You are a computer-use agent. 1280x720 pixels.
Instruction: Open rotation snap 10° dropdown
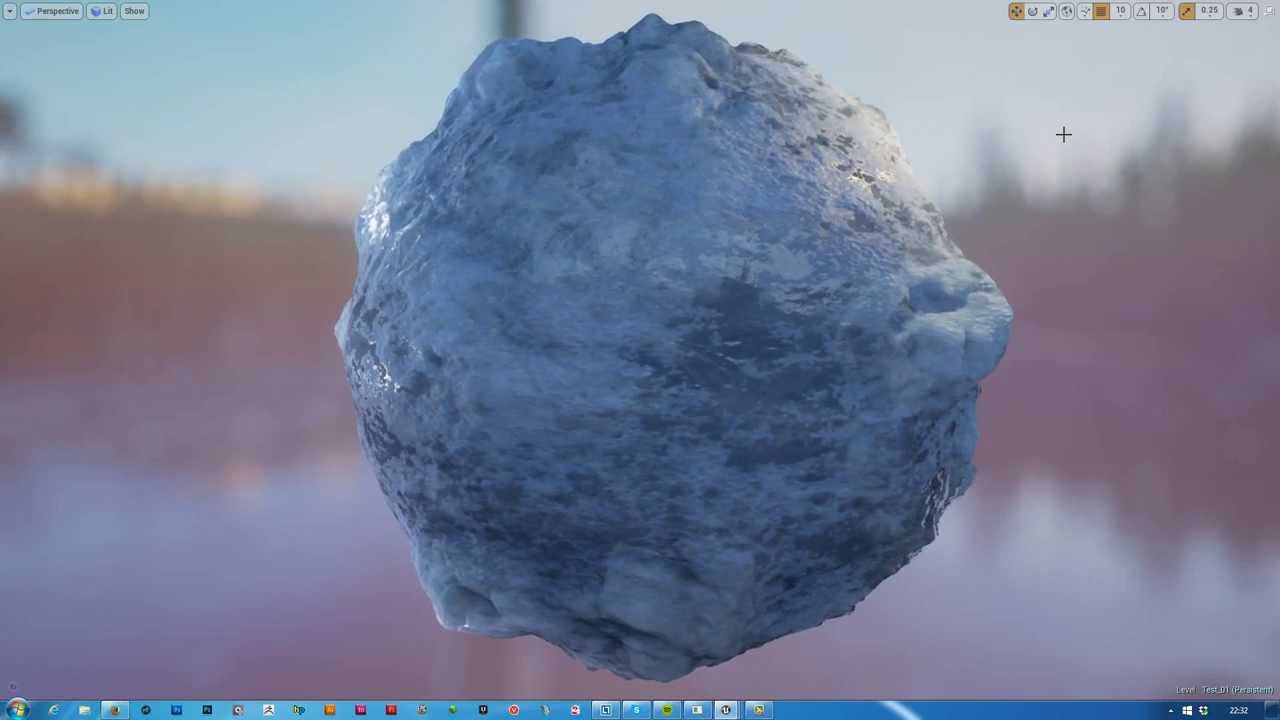pos(1162,11)
